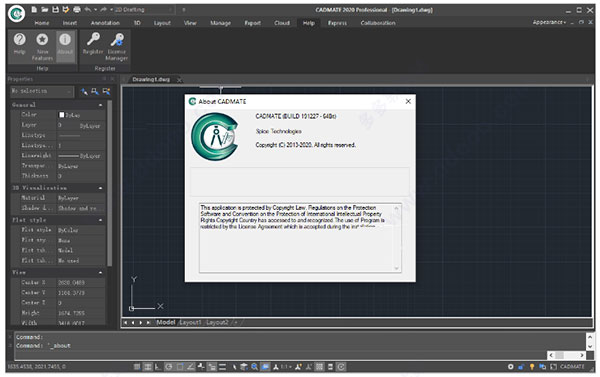Toggle Lineweight display in status bar

pos(222,367)
